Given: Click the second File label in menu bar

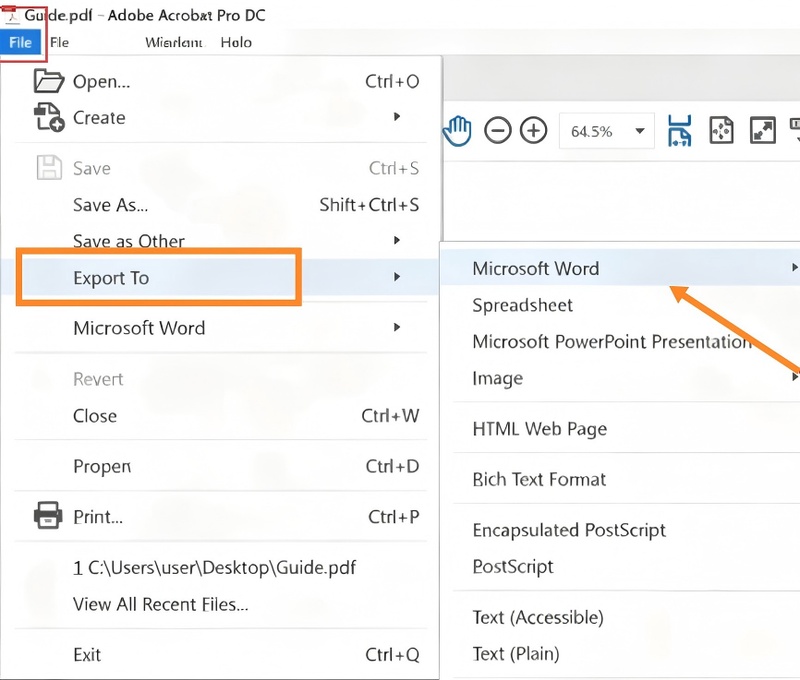Looking at the screenshot, I should click(x=60, y=42).
